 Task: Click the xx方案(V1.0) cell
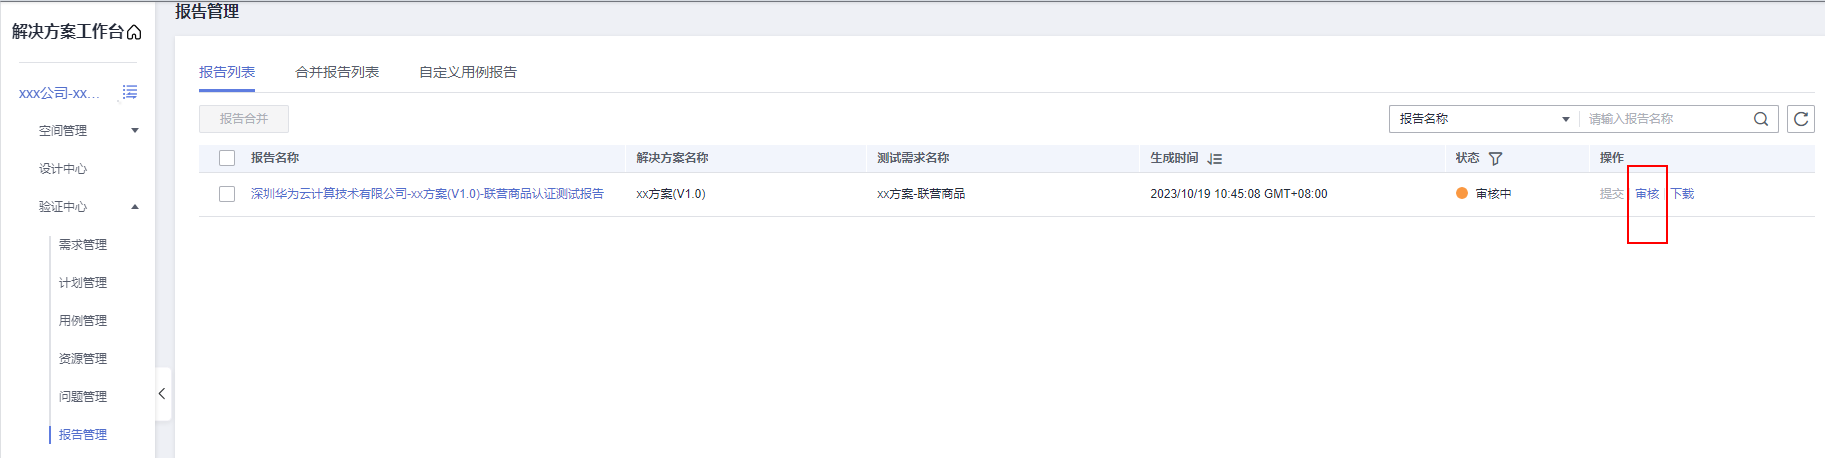click(671, 194)
